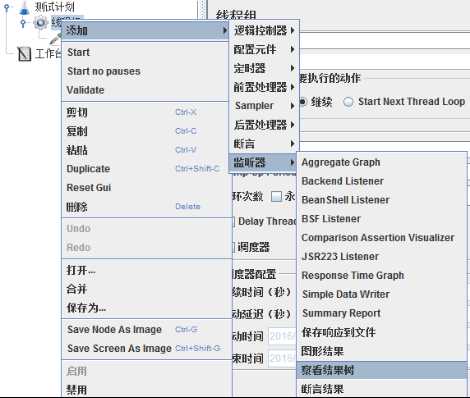Choose Start from the context menu

(145, 52)
